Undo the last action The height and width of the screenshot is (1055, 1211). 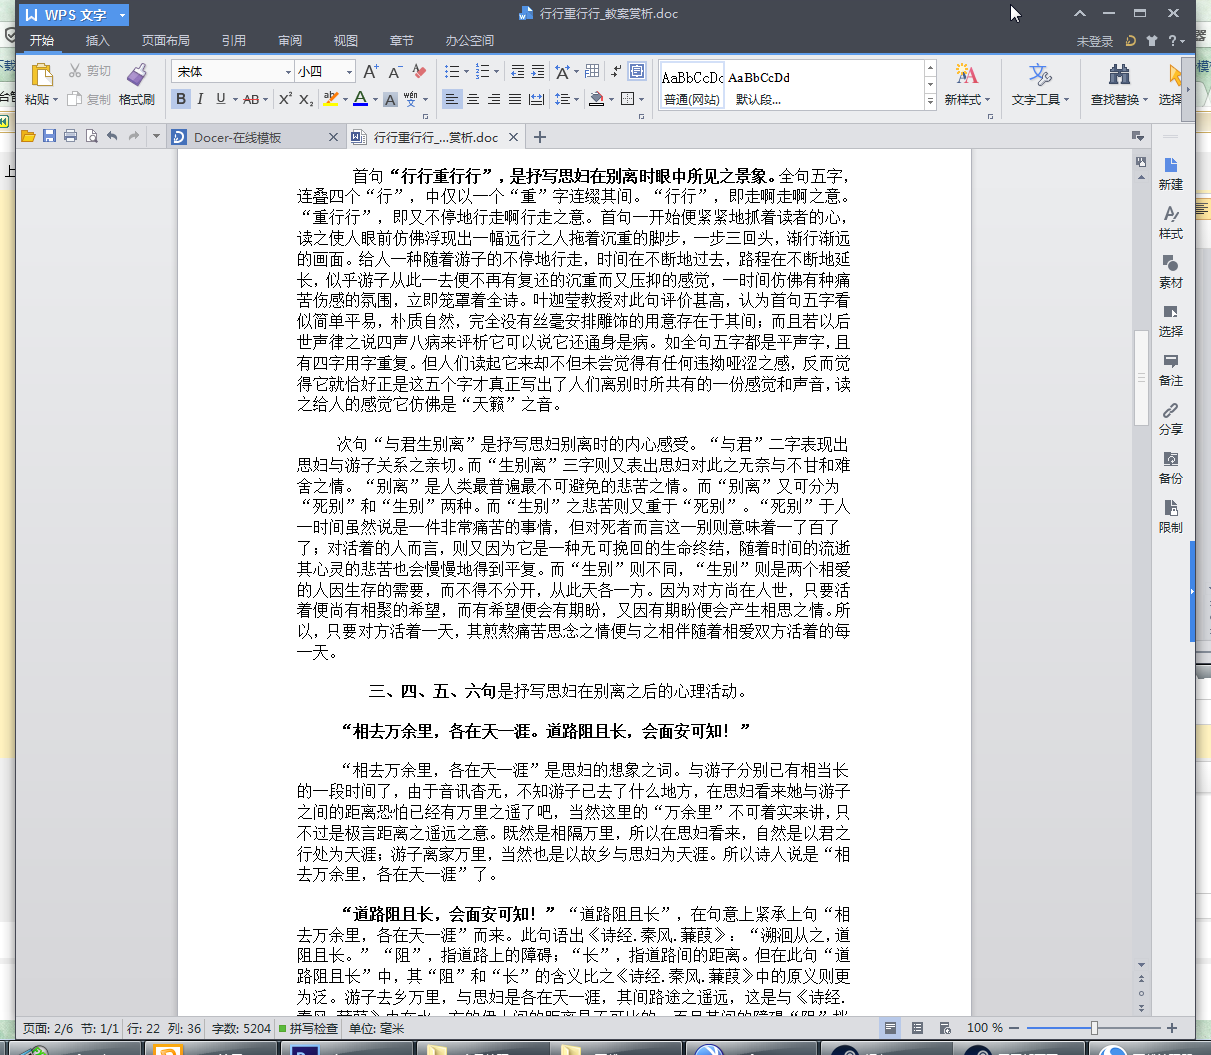(x=112, y=136)
